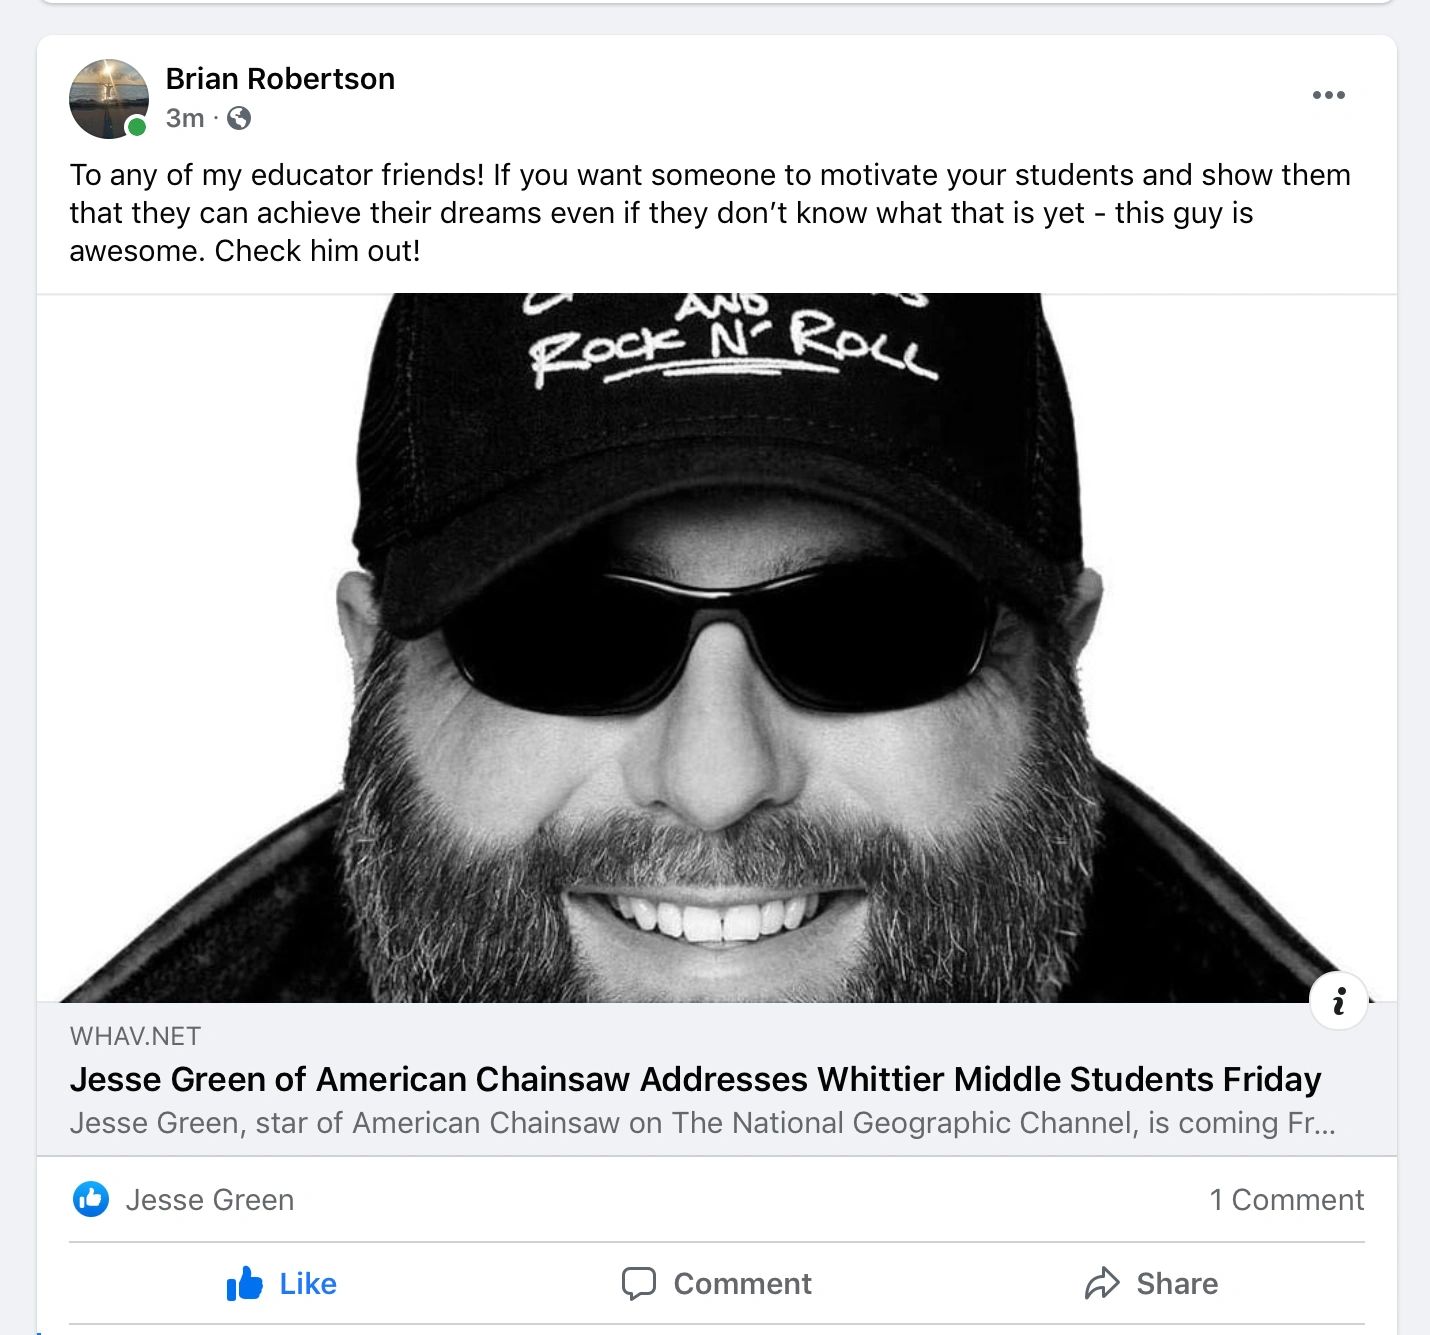1430x1335 pixels.
Task: Click the Comment button
Action: click(x=716, y=1283)
